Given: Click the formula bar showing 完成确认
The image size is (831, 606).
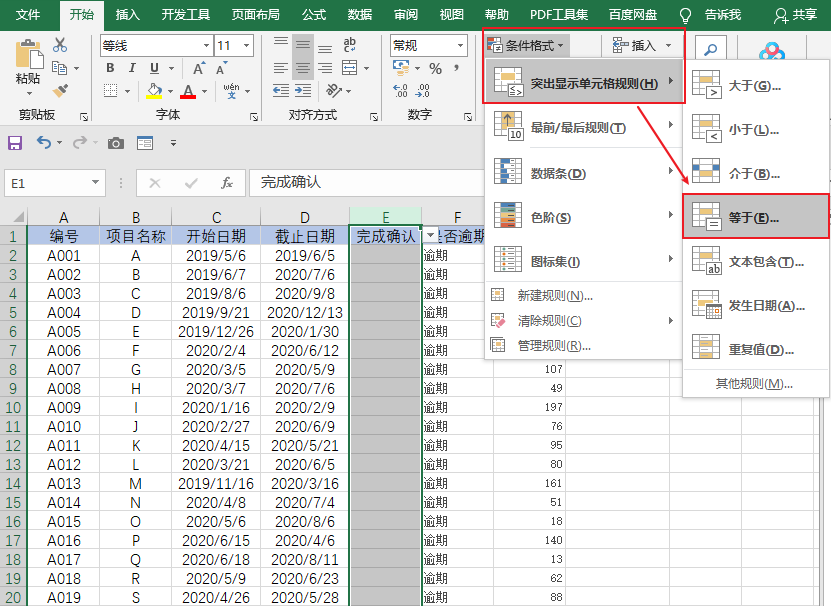Looking at the screenshot, I should [367, 182].
